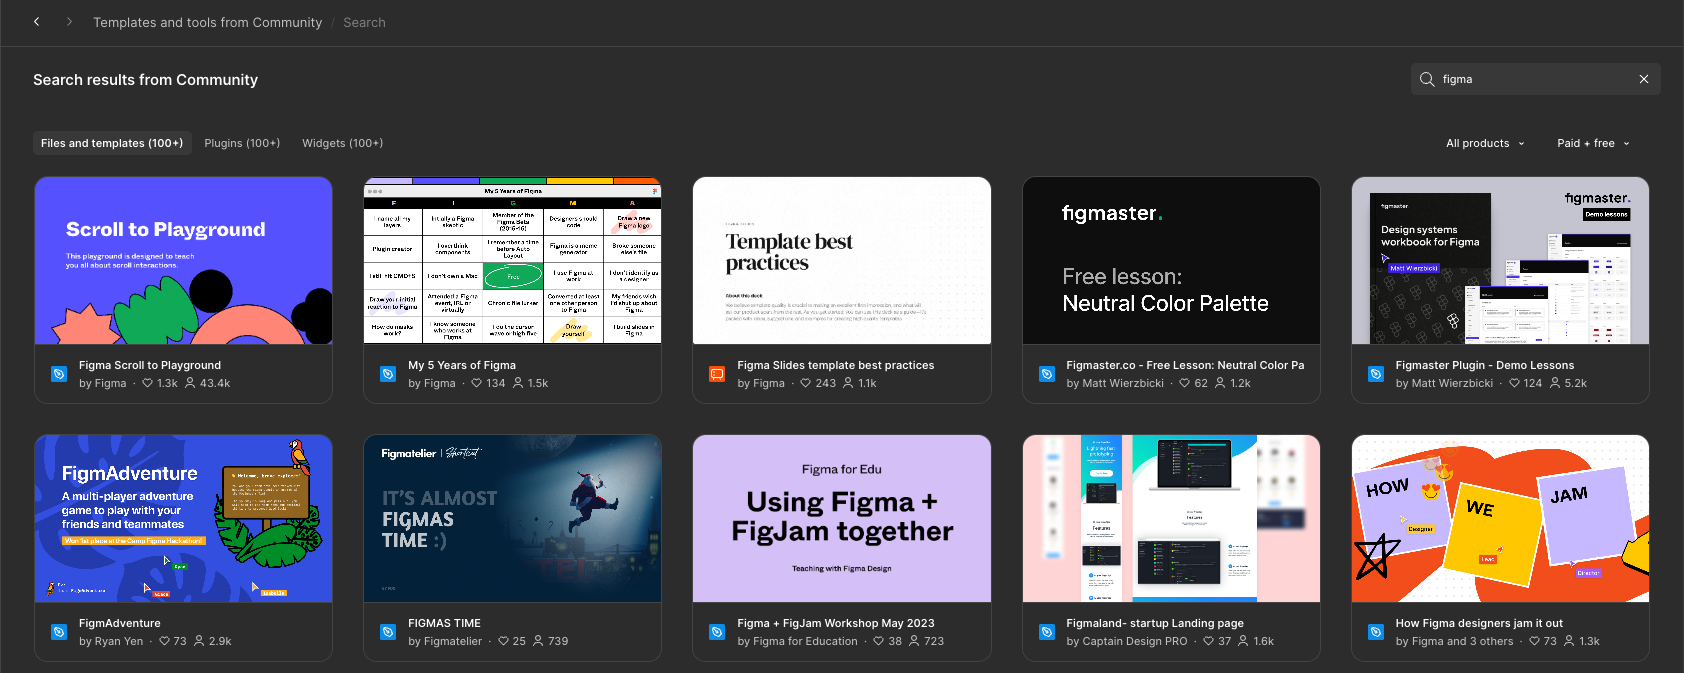Click the file icon on How Figma designers jam card
The height and width of the screenshot is (673, 1684).
pos(1376,632)
